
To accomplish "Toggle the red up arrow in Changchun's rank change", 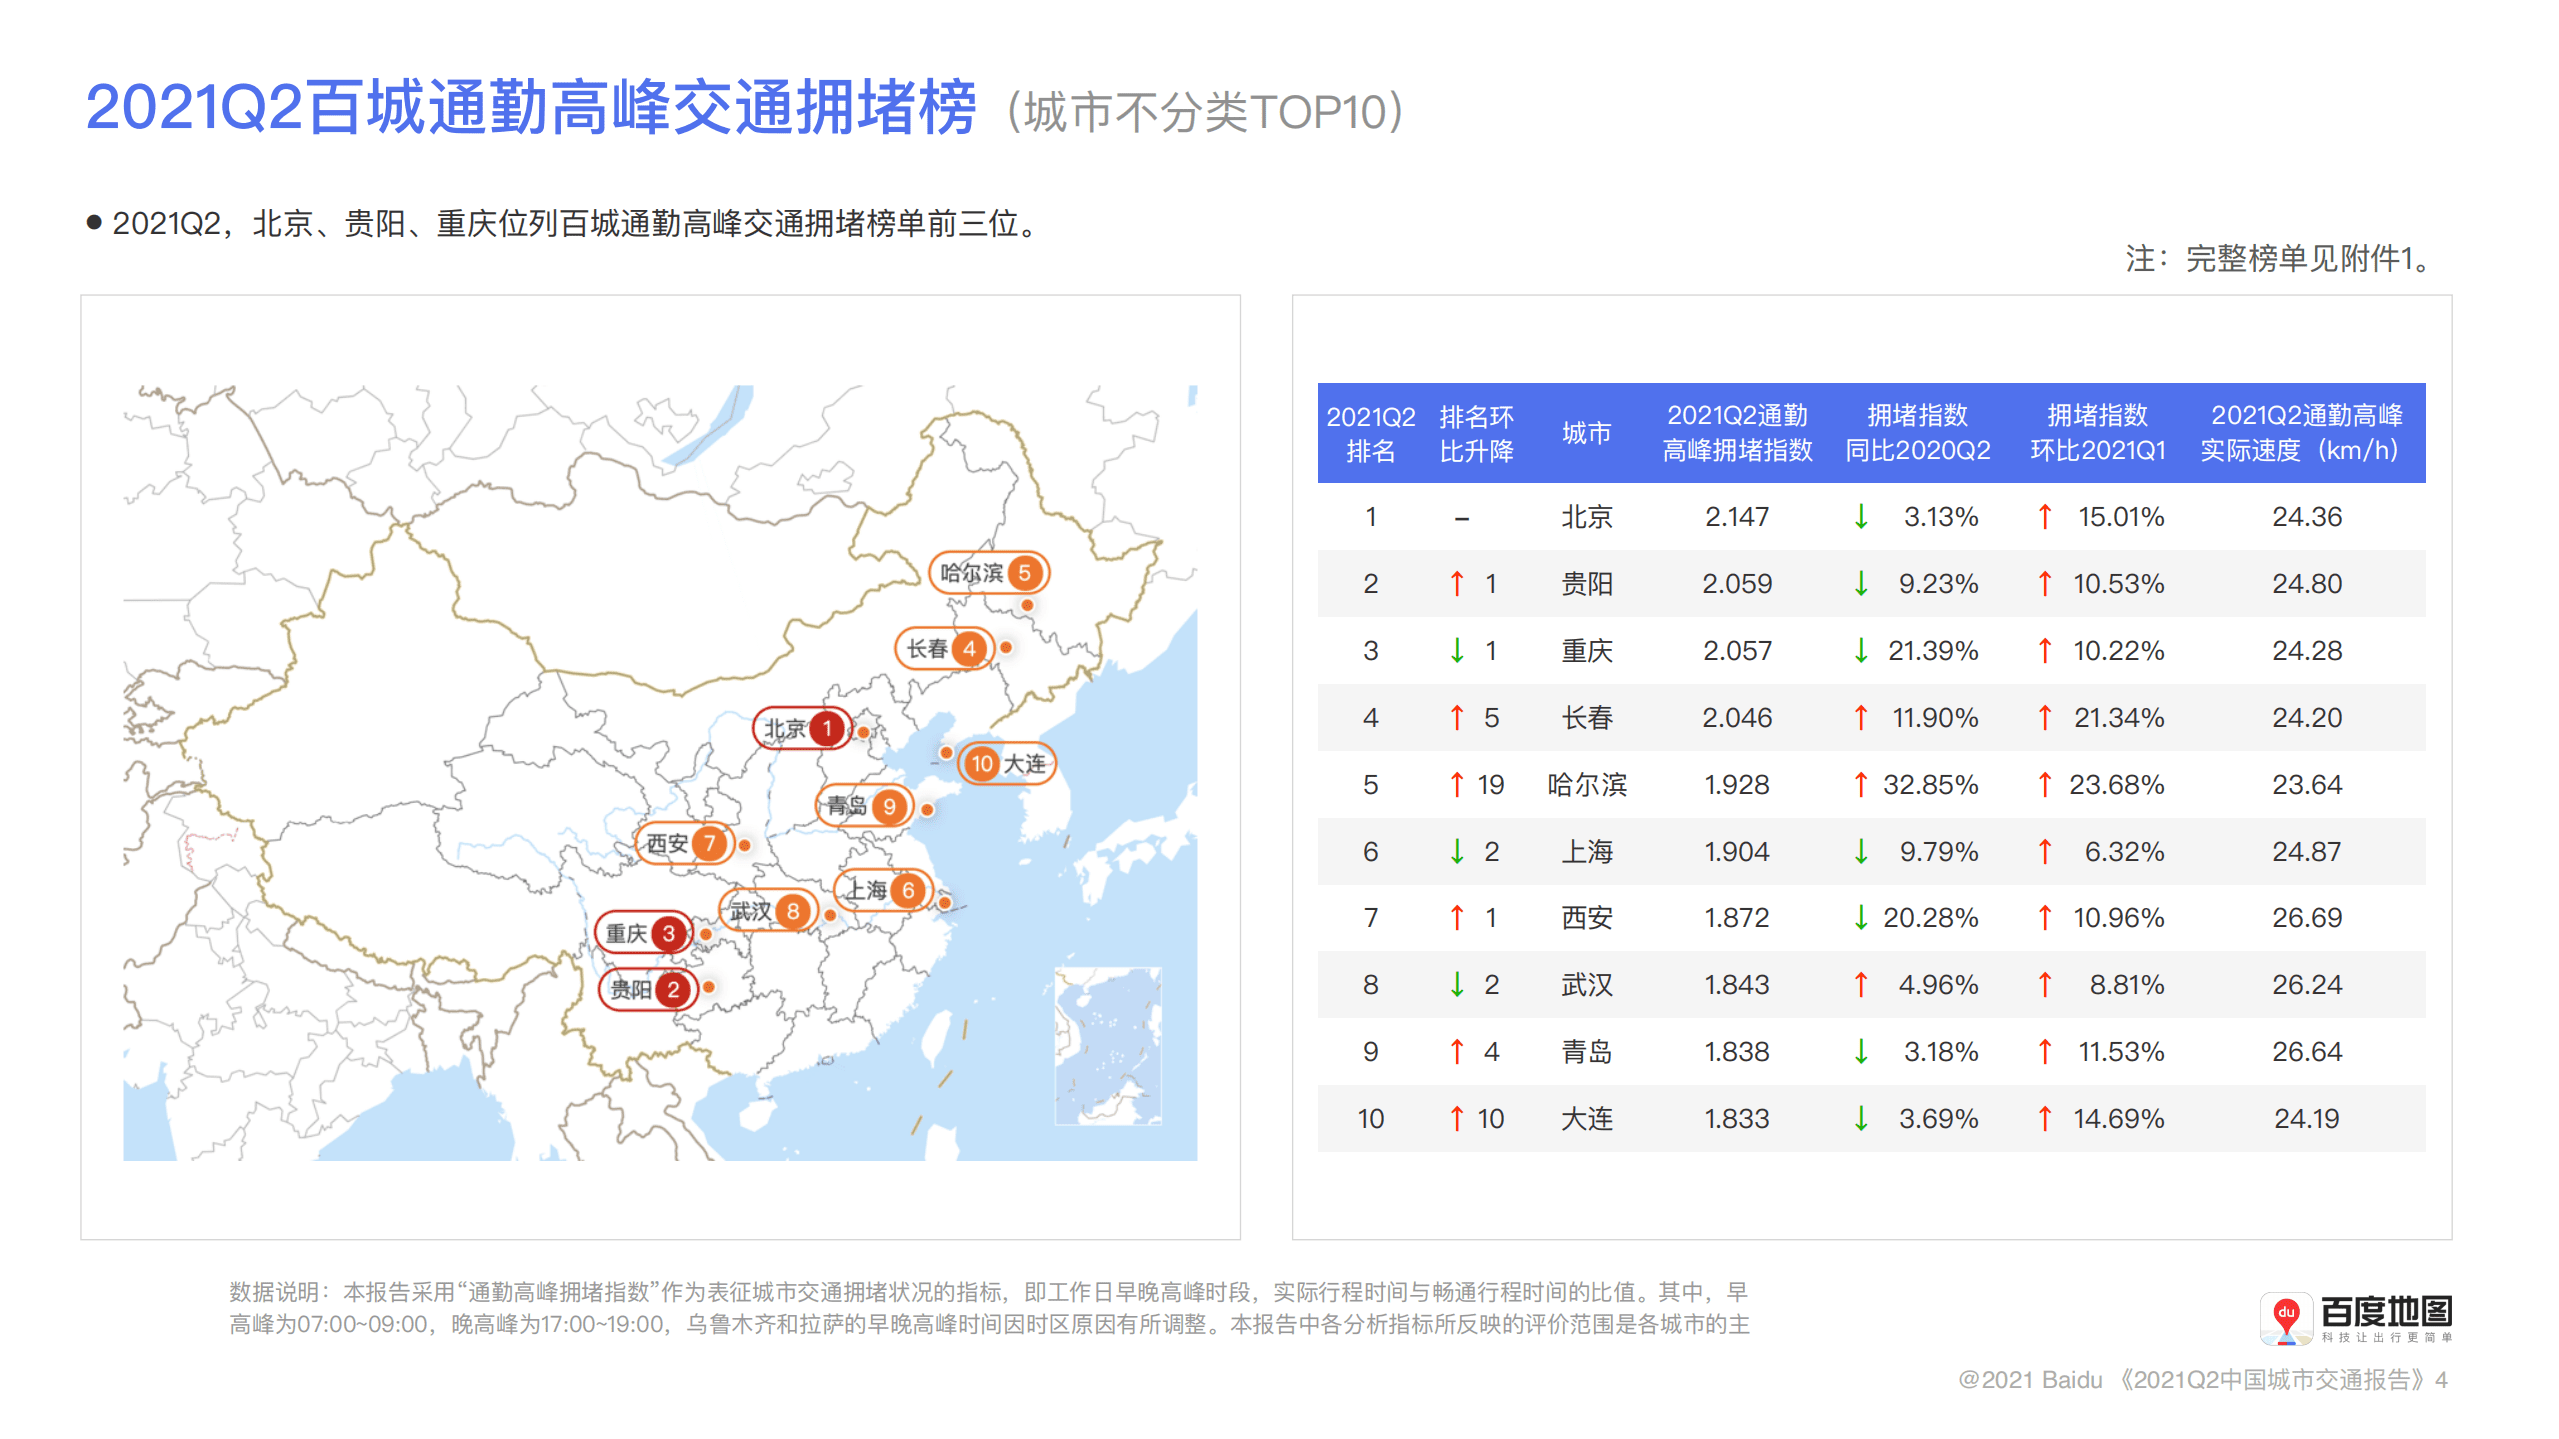I will click(x=1459, y=717).
